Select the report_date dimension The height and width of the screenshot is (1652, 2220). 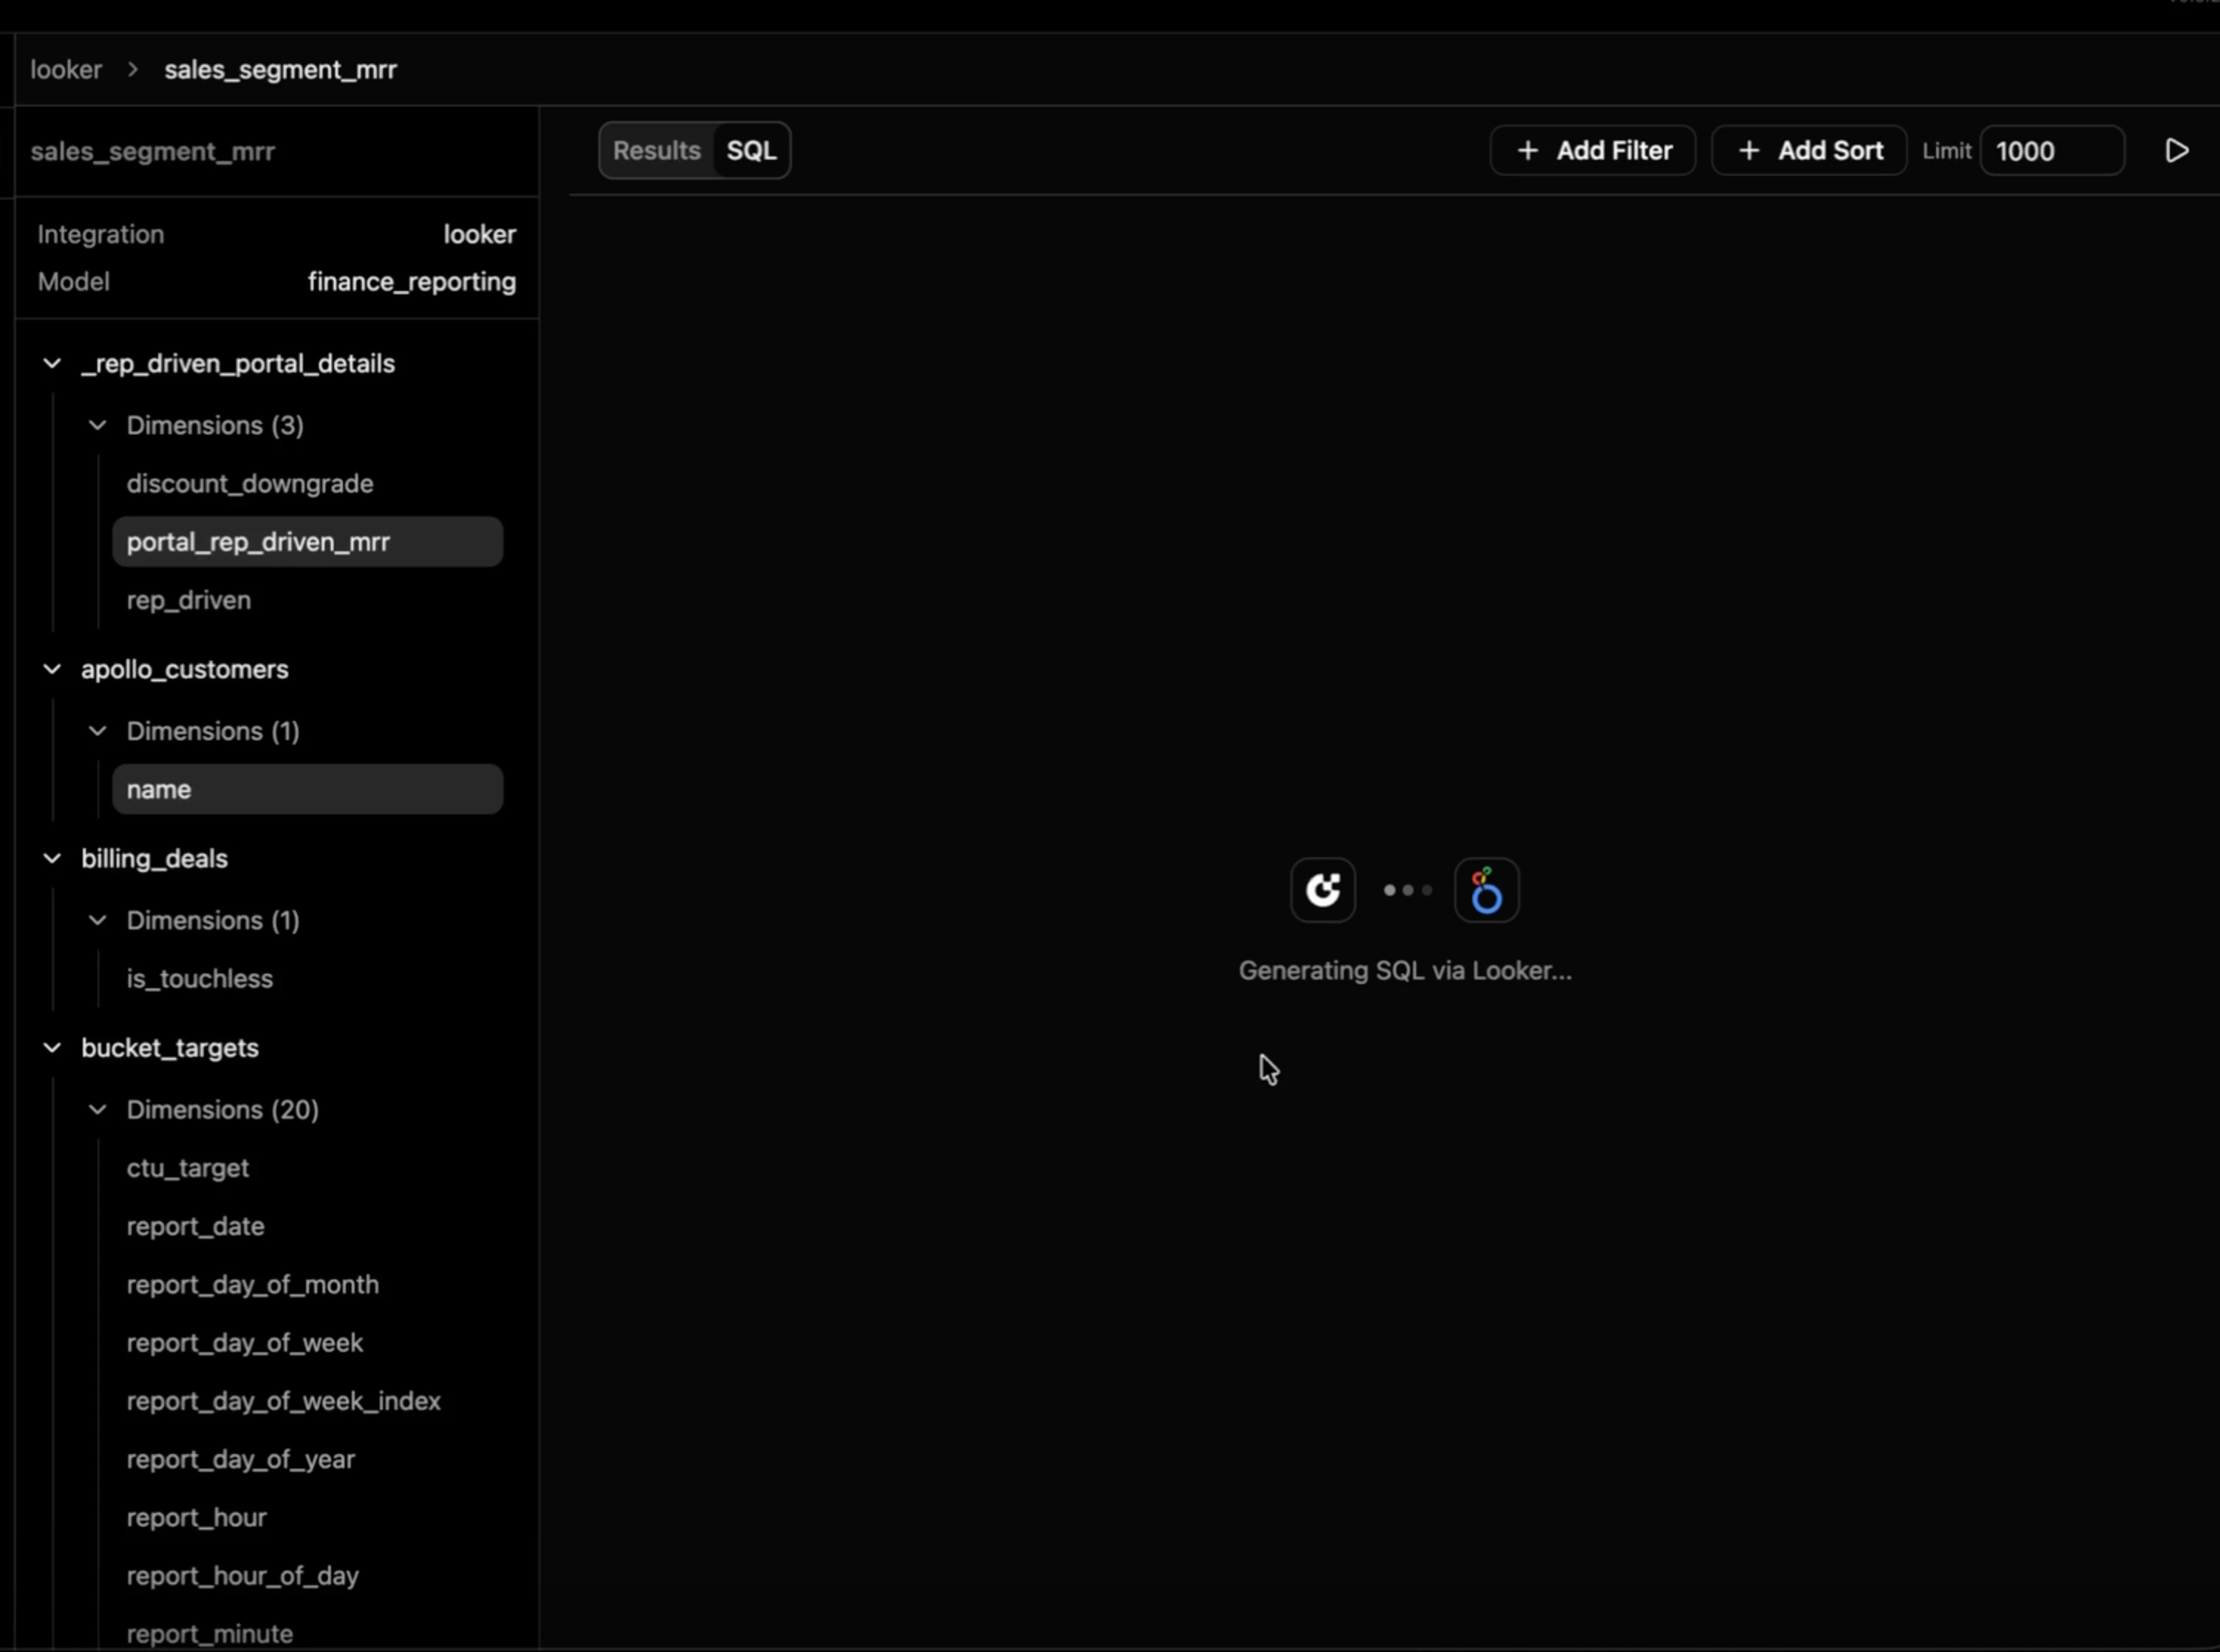pos(195,1226)
